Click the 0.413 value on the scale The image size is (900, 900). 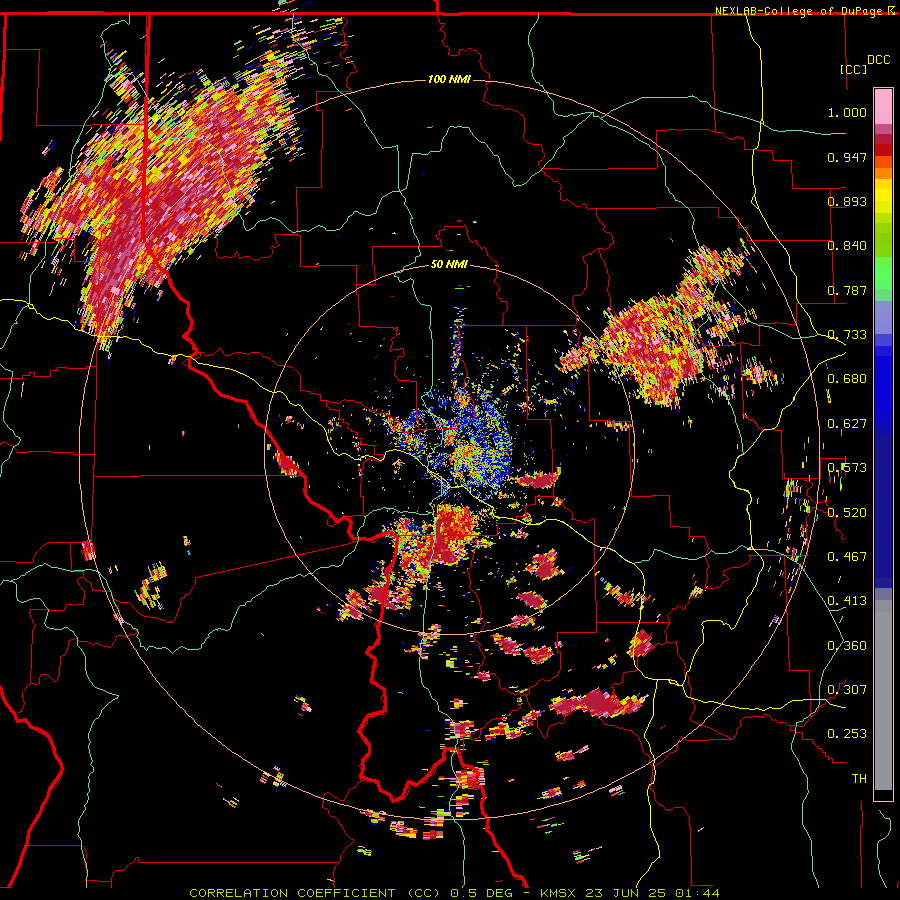847,601
